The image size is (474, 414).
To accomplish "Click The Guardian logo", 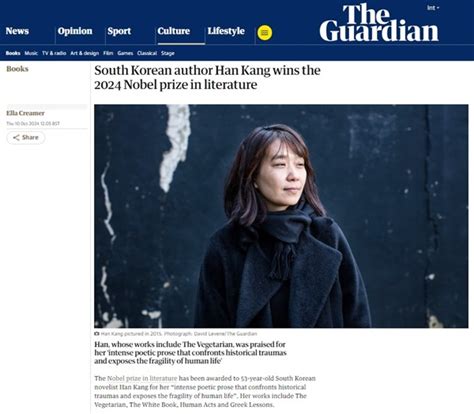I will click(x=379, y=23).
